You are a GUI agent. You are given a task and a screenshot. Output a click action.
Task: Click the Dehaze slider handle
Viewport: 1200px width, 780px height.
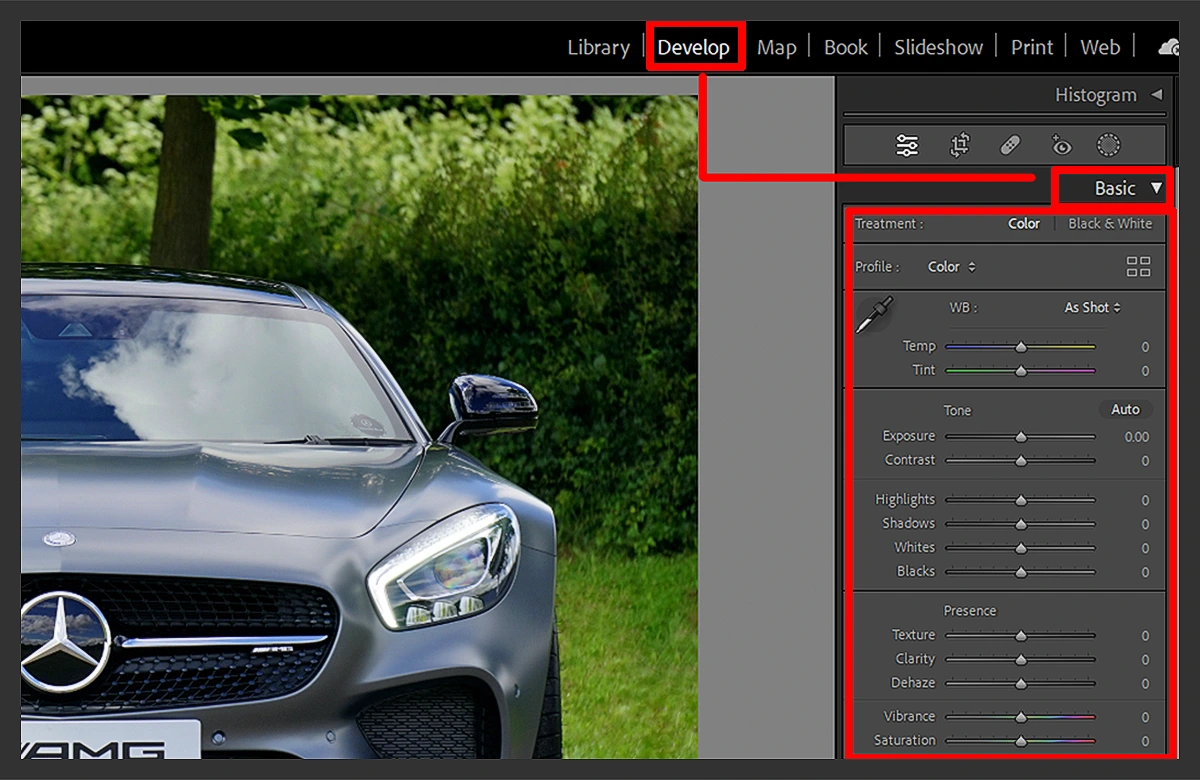point(1021,684)
